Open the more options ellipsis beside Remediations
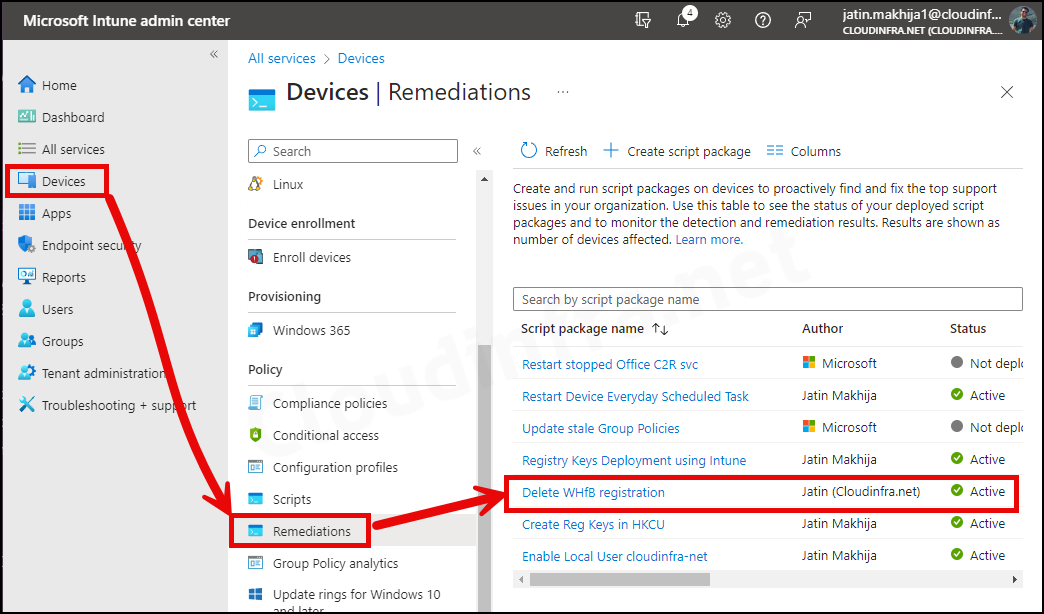 coord(563,92)
